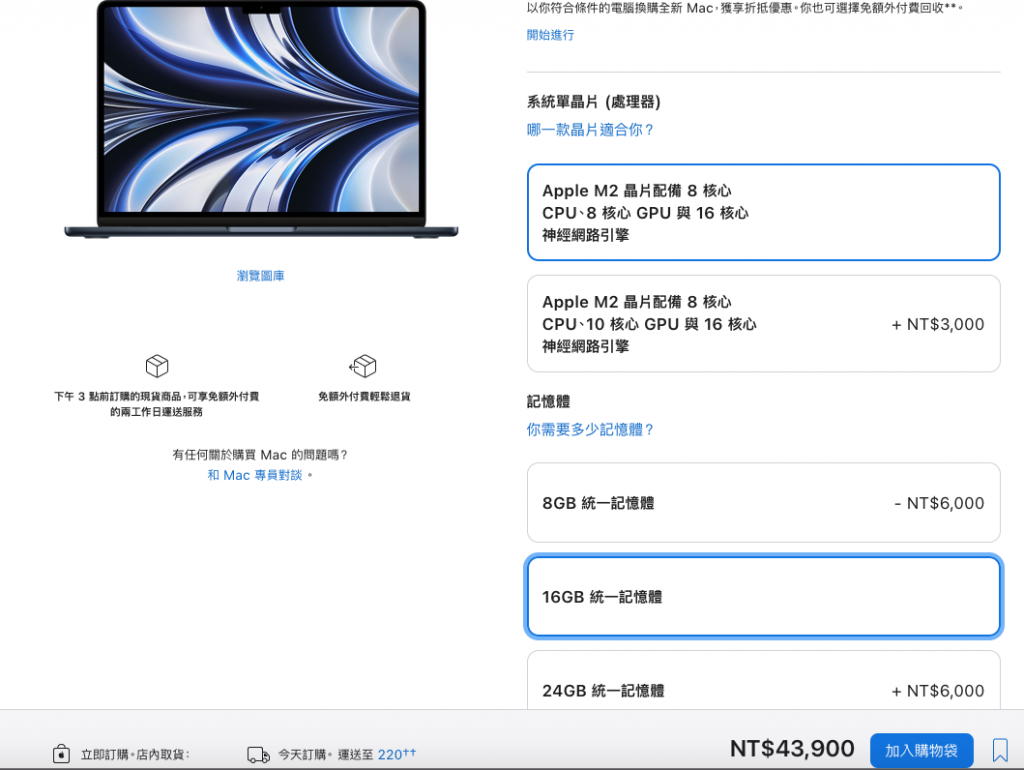
Task: Click the 系統單晶片 (處理器) heading
Action: [x=594, y=102]
